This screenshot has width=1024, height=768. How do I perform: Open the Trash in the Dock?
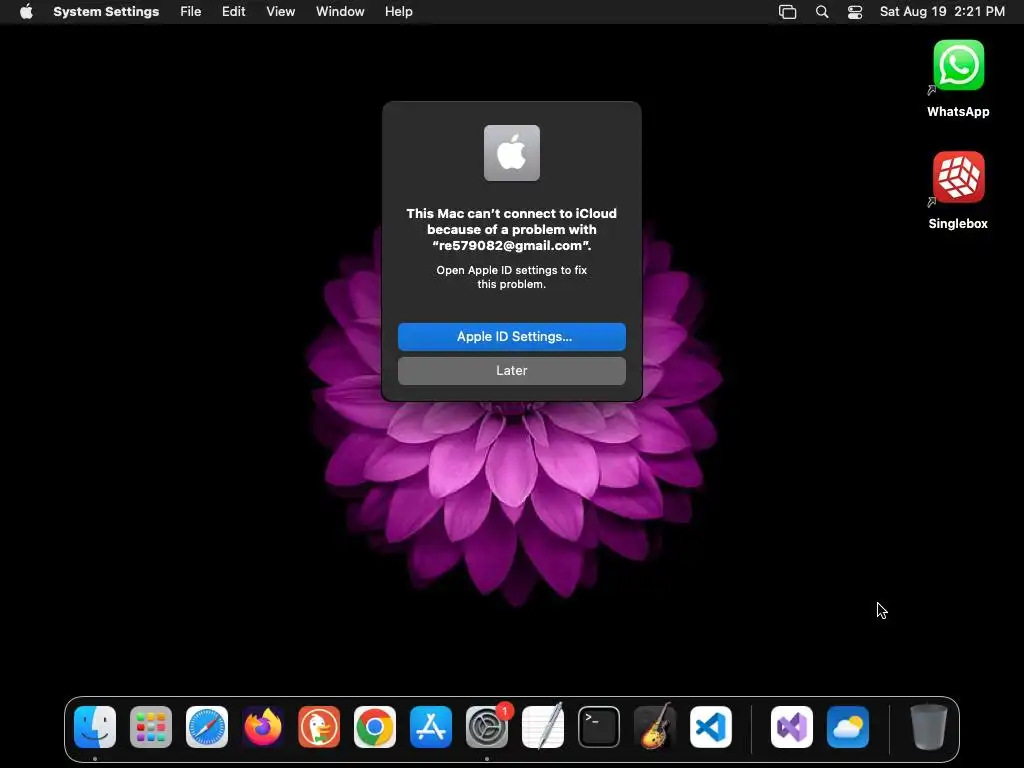click(x=929, y=727)
